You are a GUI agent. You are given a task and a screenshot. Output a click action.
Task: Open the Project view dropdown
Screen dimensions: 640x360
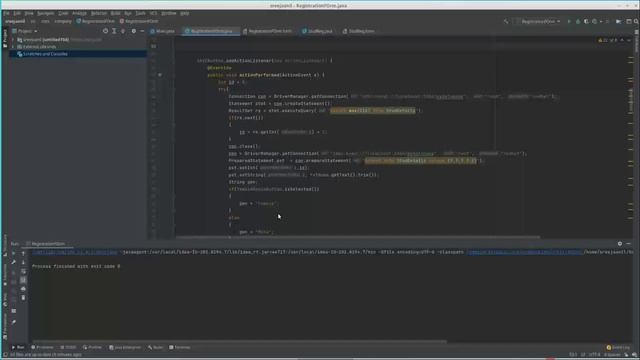(x=25, y=31)
